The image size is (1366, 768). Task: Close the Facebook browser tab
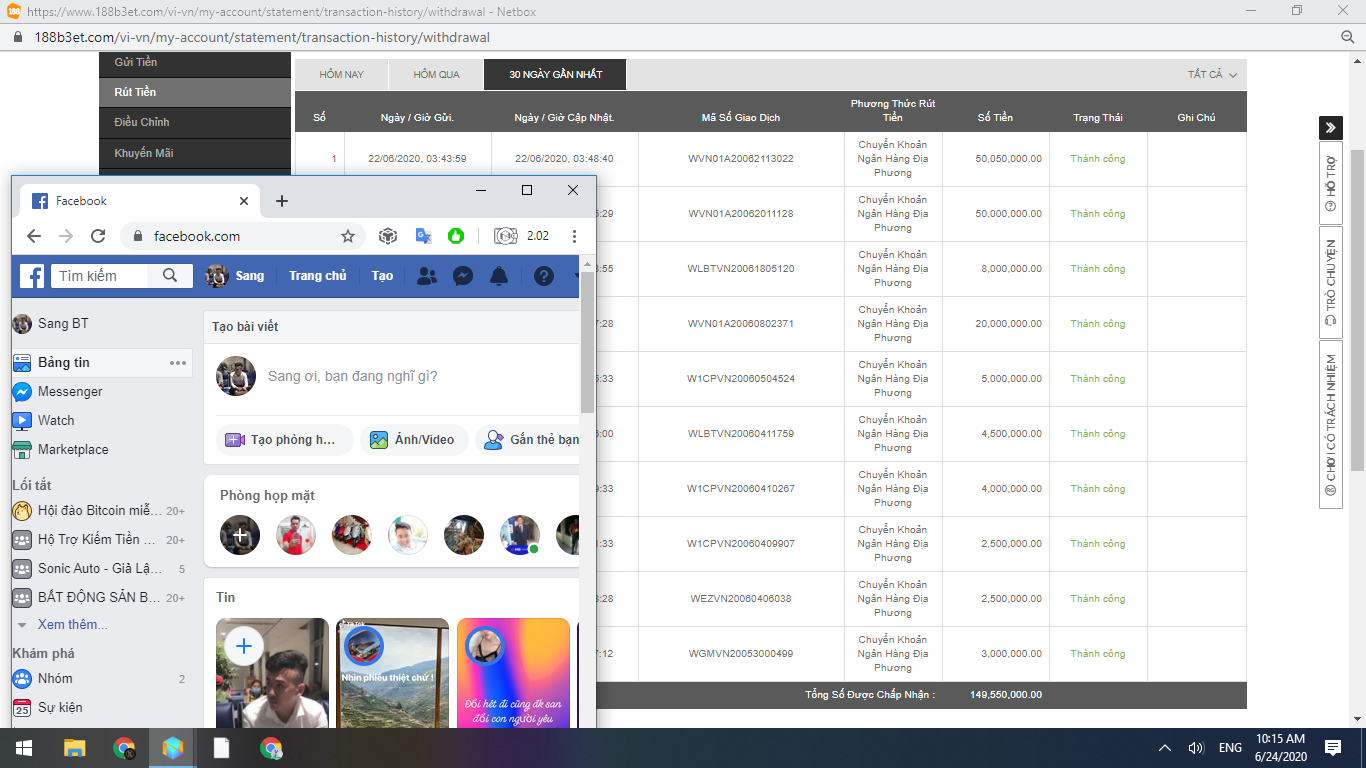point(244,201)
